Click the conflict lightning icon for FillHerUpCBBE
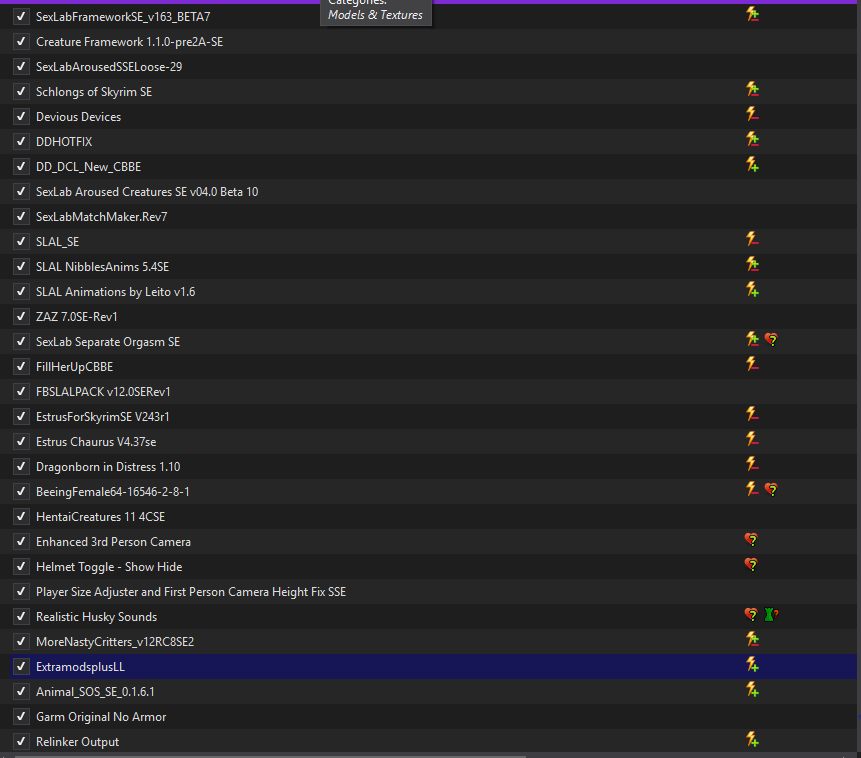 point(752,364)
